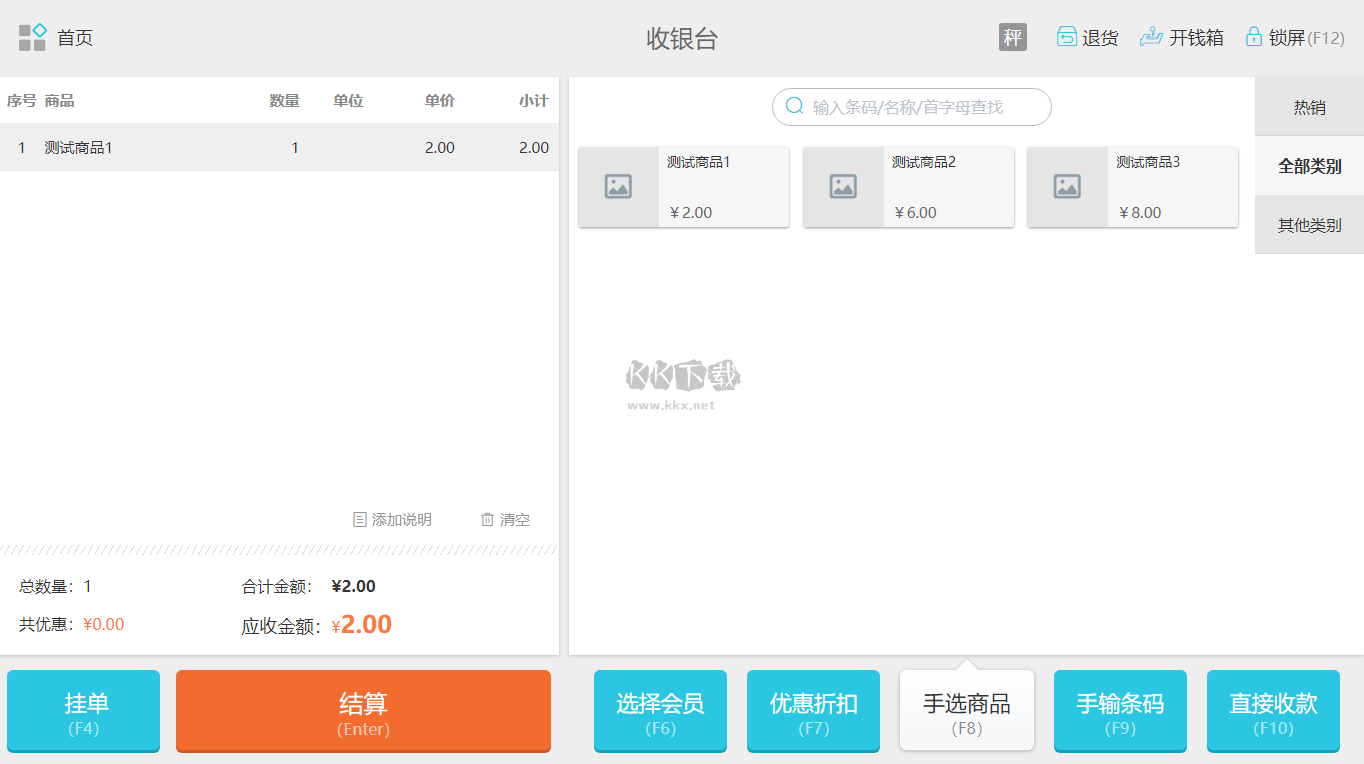1364x764 pixels.
Task: Click the 添加说明 note icon
Action: point(360,520)
